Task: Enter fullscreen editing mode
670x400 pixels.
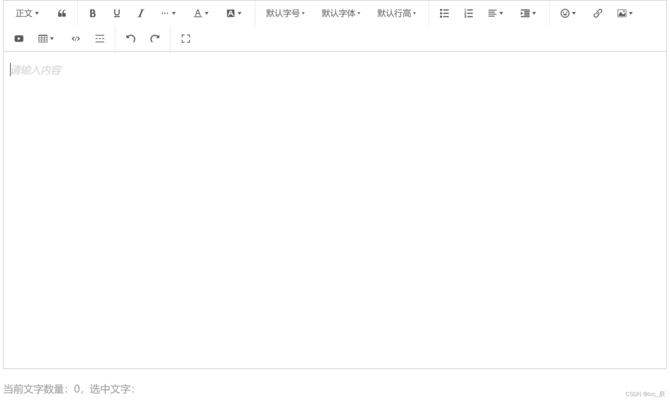Action: click(x=186, y=39)
